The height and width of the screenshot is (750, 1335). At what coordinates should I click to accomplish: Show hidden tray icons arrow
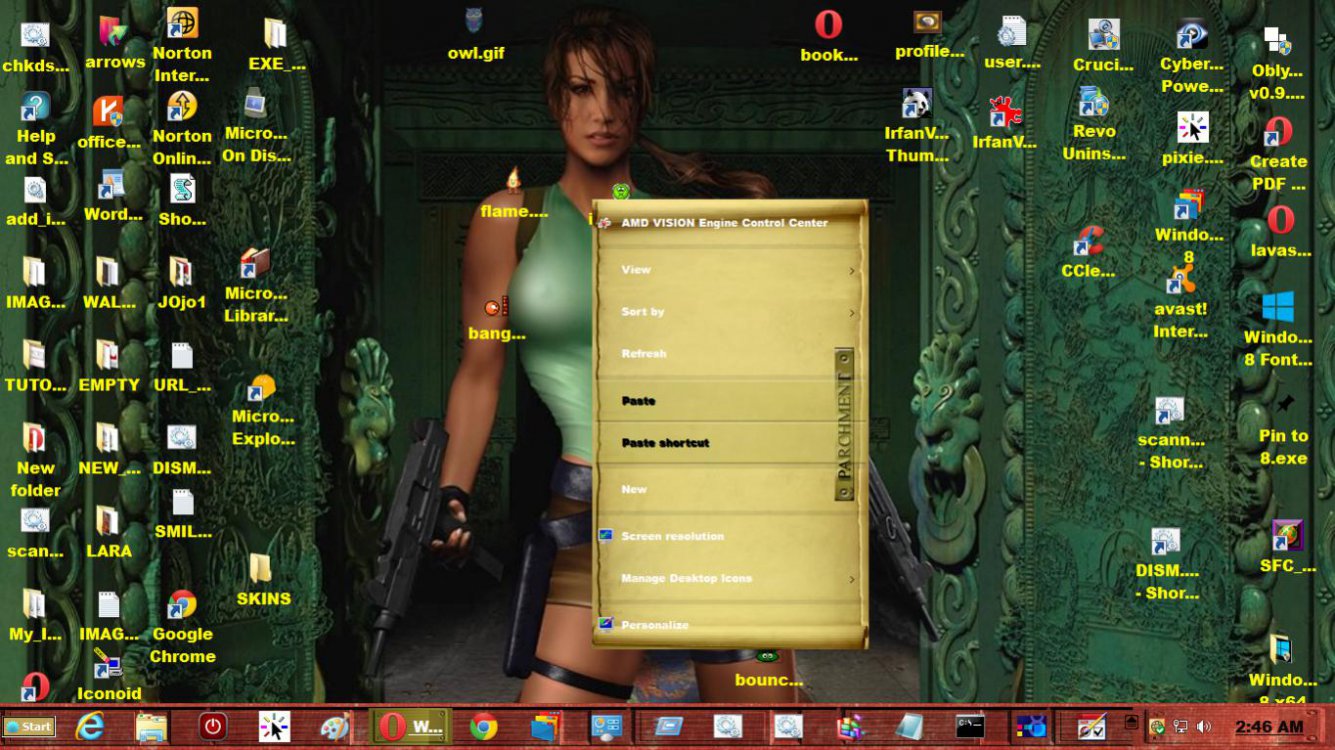pyautogui.click(x=1131, y=720)
